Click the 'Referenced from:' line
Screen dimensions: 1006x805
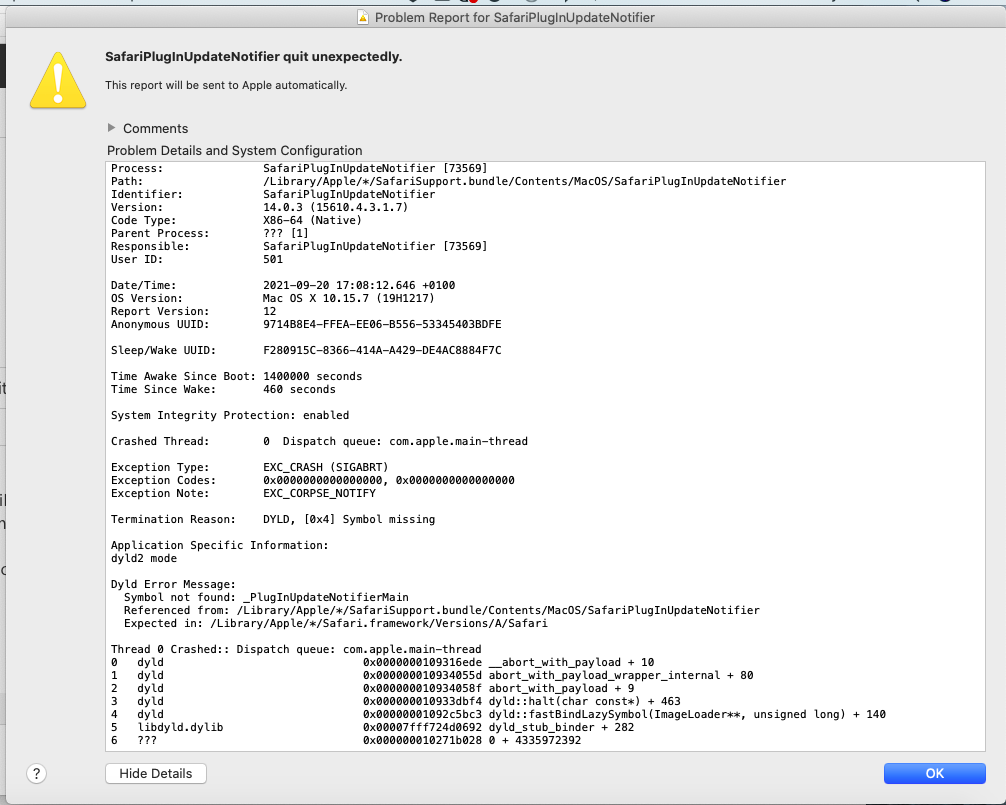(x=441, y=610)
